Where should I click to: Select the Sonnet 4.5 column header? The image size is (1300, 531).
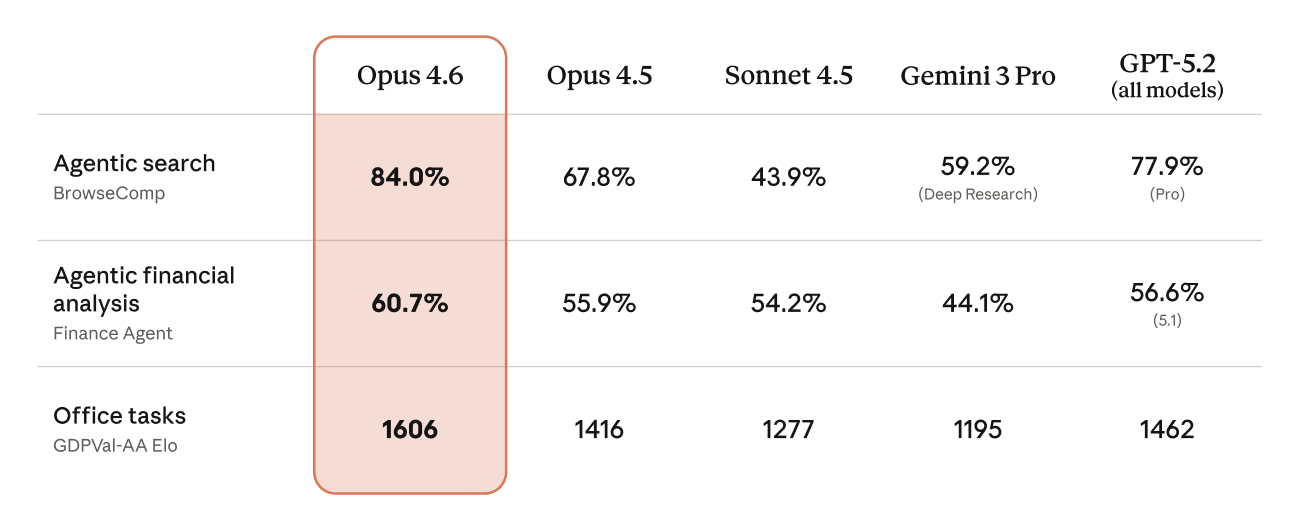[788, 77]
